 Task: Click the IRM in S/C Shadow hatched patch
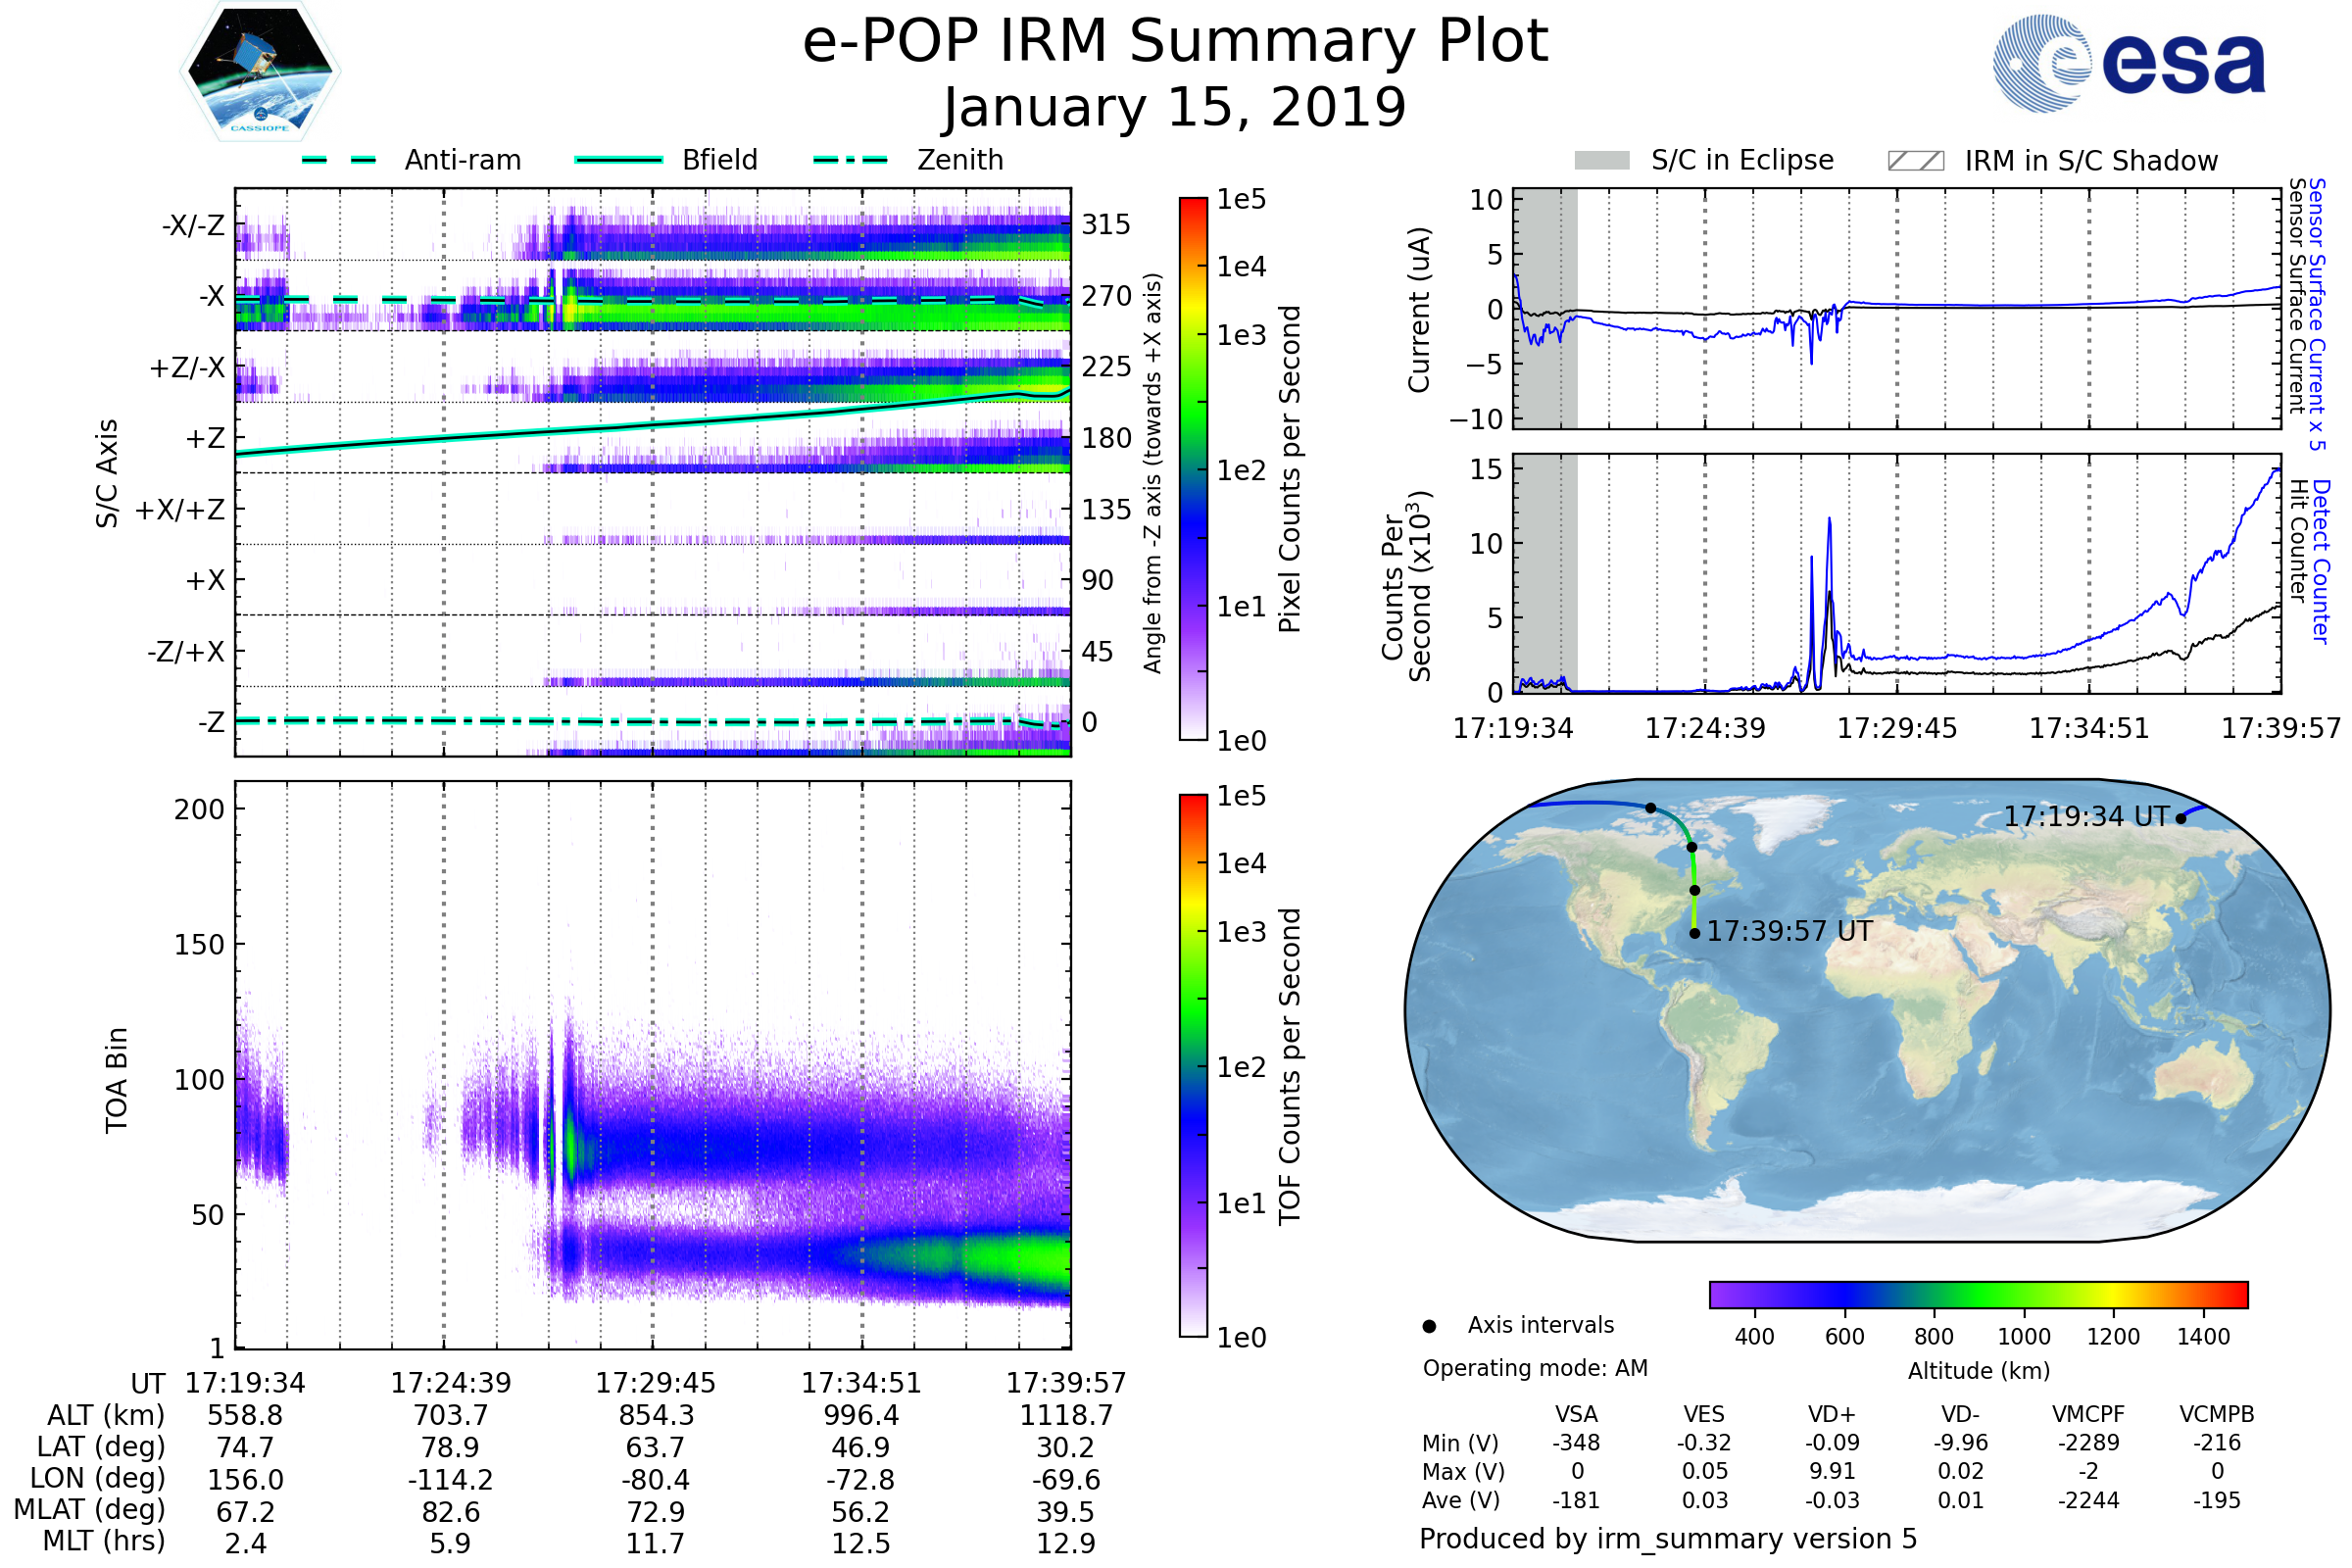click(1915, 161)
